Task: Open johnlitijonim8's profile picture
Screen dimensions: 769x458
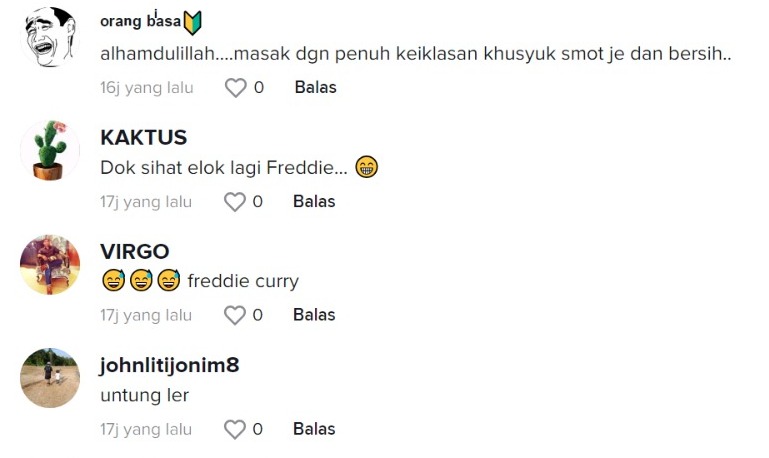Action: pos(50,378)
